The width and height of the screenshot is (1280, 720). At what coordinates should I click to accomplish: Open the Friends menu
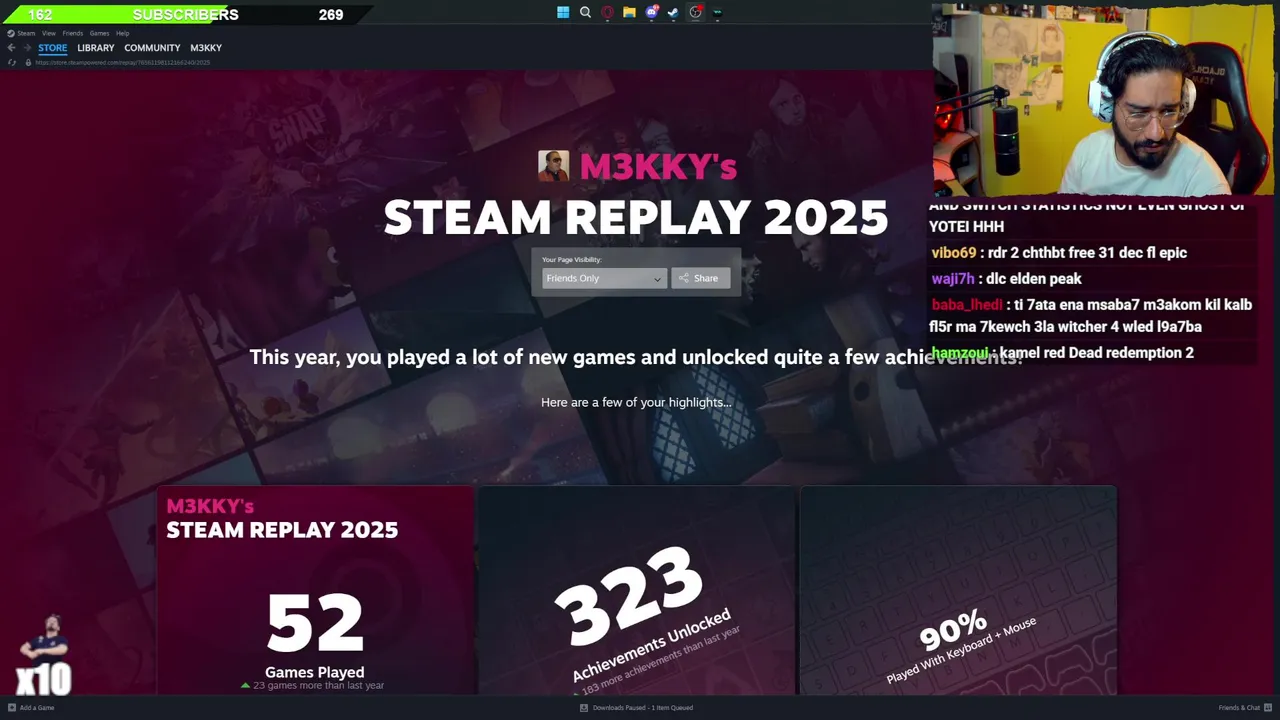click(73, 33)
